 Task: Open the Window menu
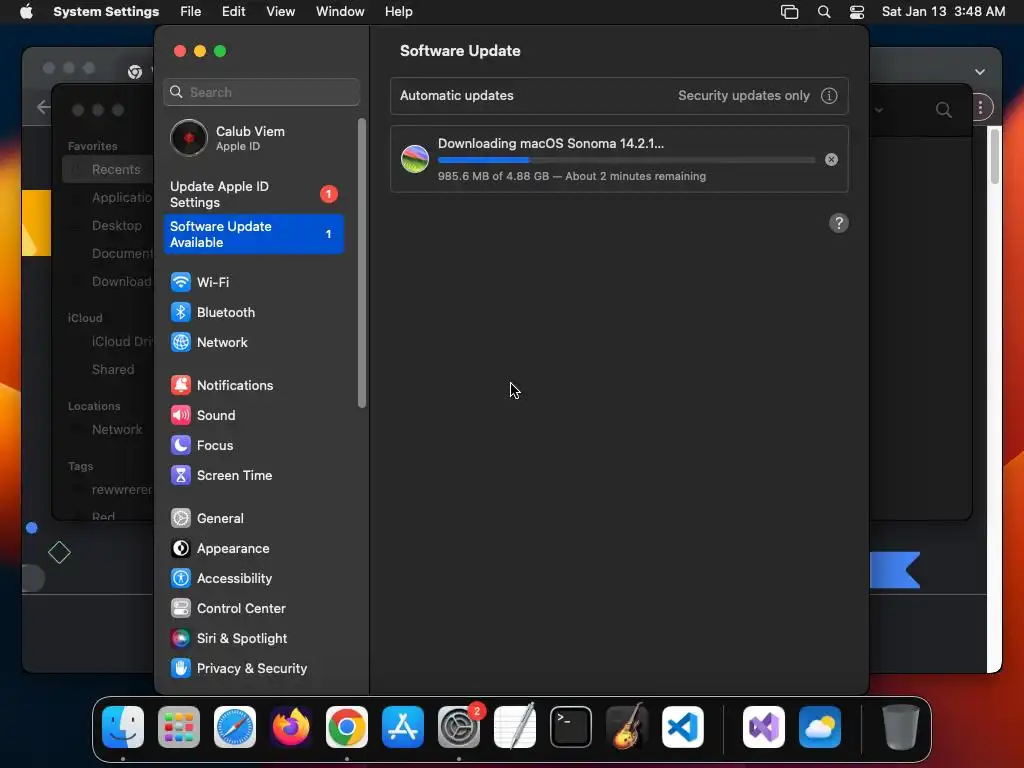click(340, 12)
